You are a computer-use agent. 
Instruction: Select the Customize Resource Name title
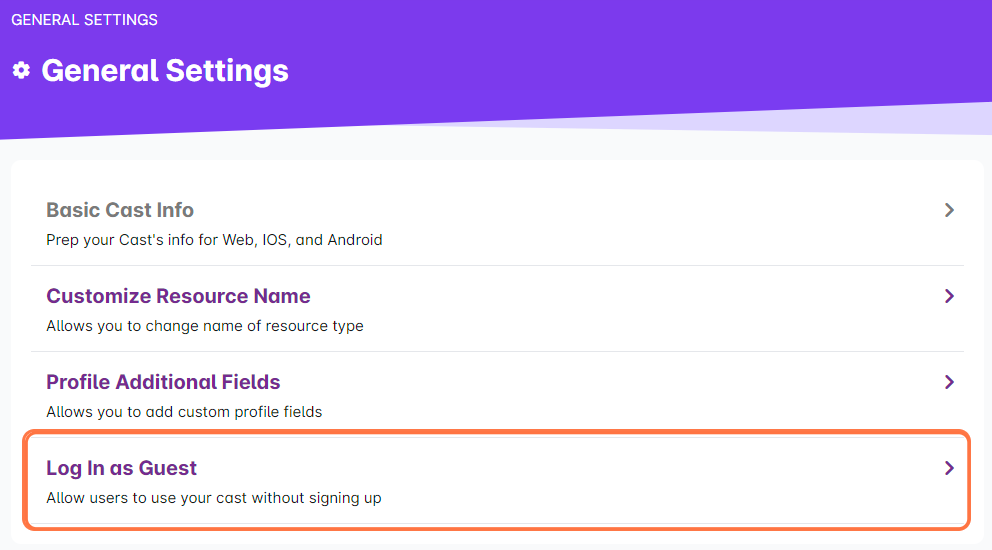[x=178, y=296]
